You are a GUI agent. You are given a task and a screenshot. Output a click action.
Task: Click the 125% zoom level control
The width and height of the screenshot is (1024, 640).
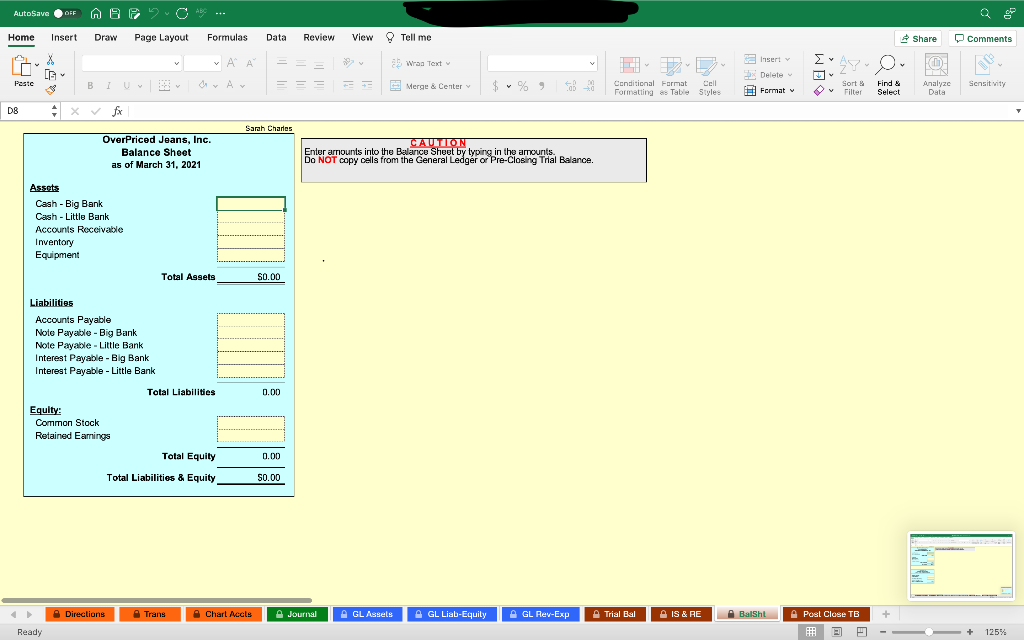tap(996, 631)
